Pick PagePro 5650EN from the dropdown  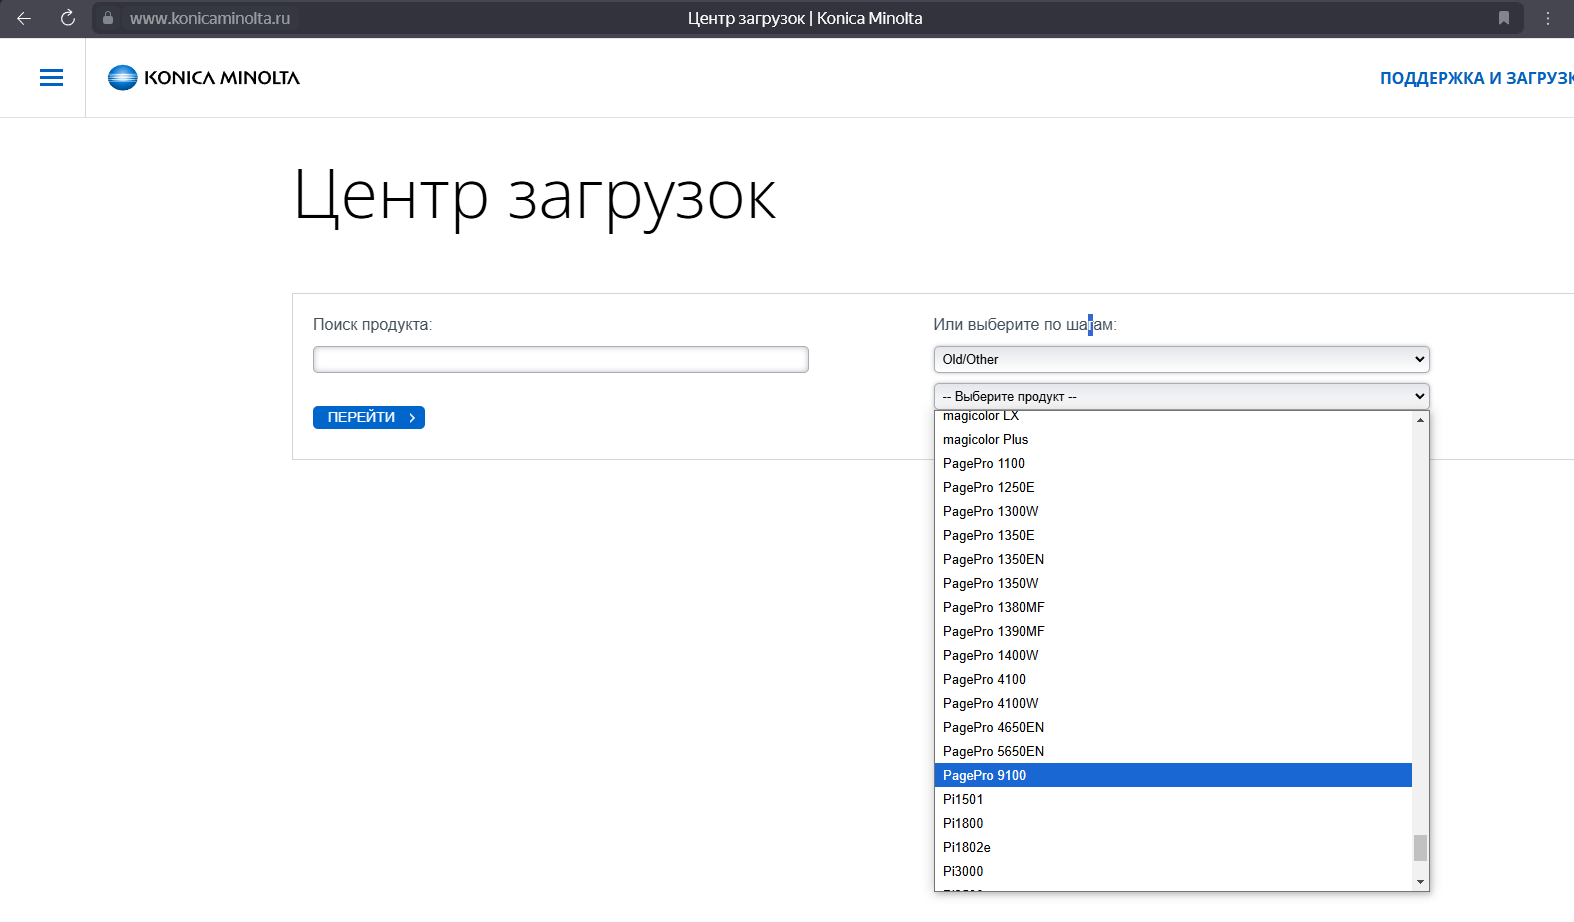coord(1173,751)
